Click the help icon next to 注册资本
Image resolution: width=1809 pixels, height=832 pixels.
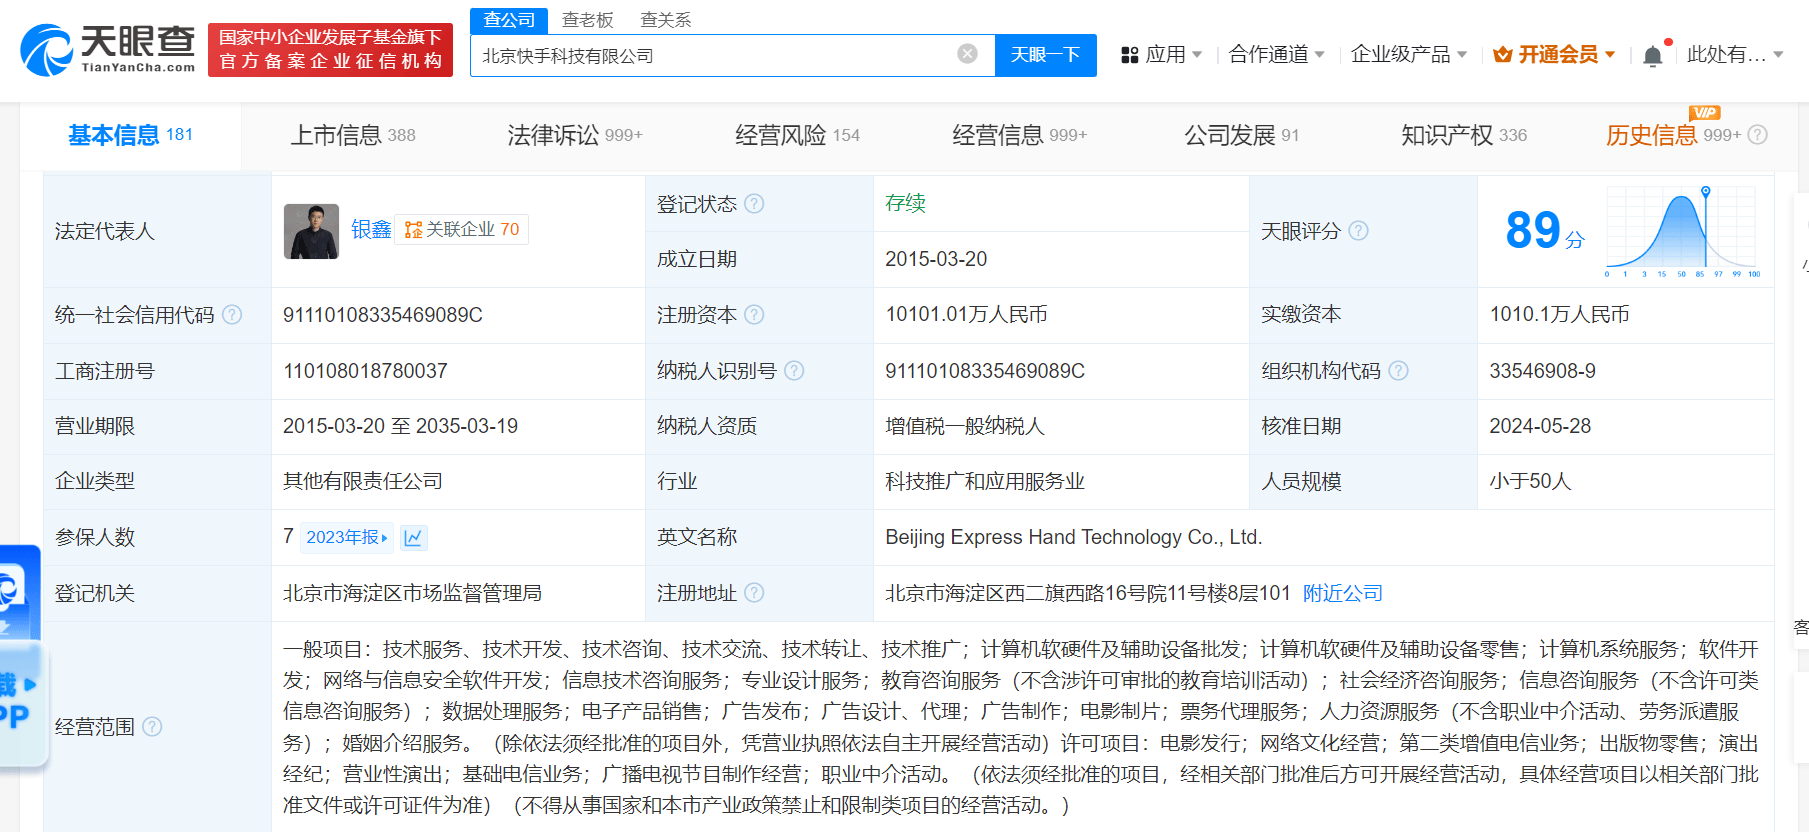click(x=754, y=315)
